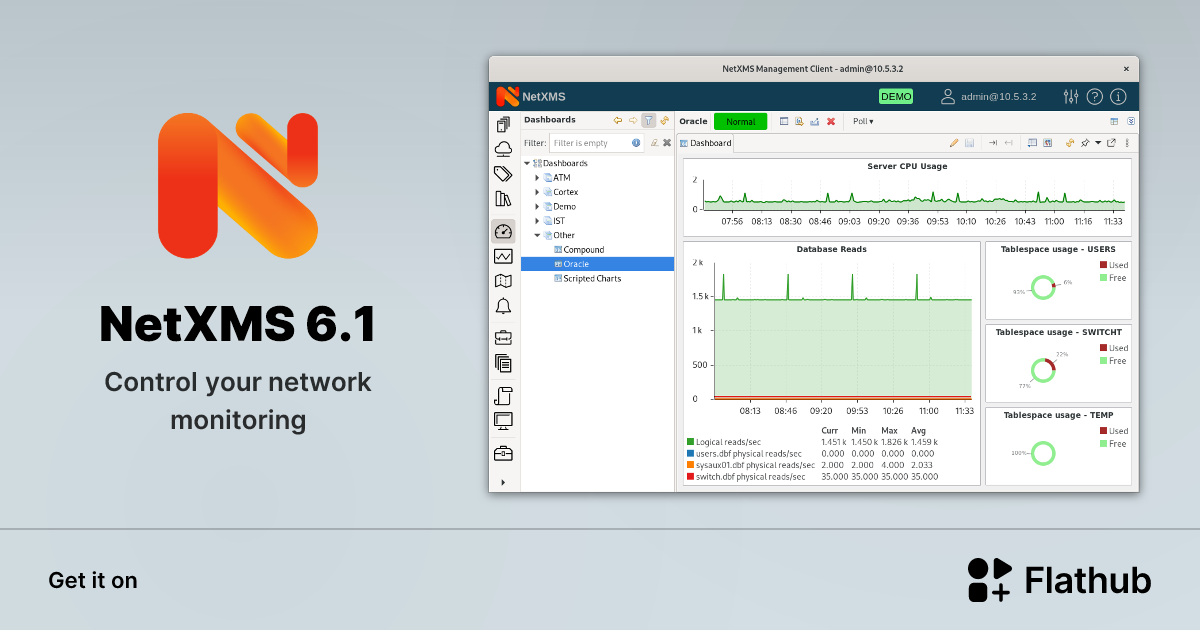
Task: Click the Logical reads/sec green legend swatch
Action: click(690, 442)
